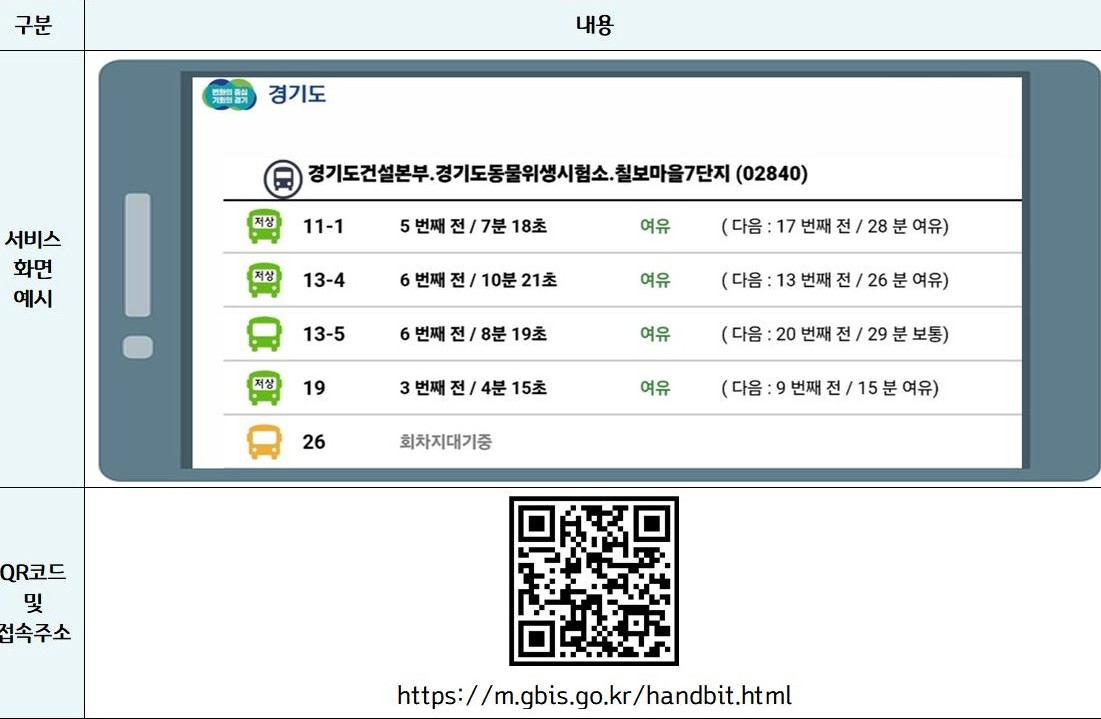Click '여유' crowding status for route 19
This screenshot has height=719, width=1101.
655,388
